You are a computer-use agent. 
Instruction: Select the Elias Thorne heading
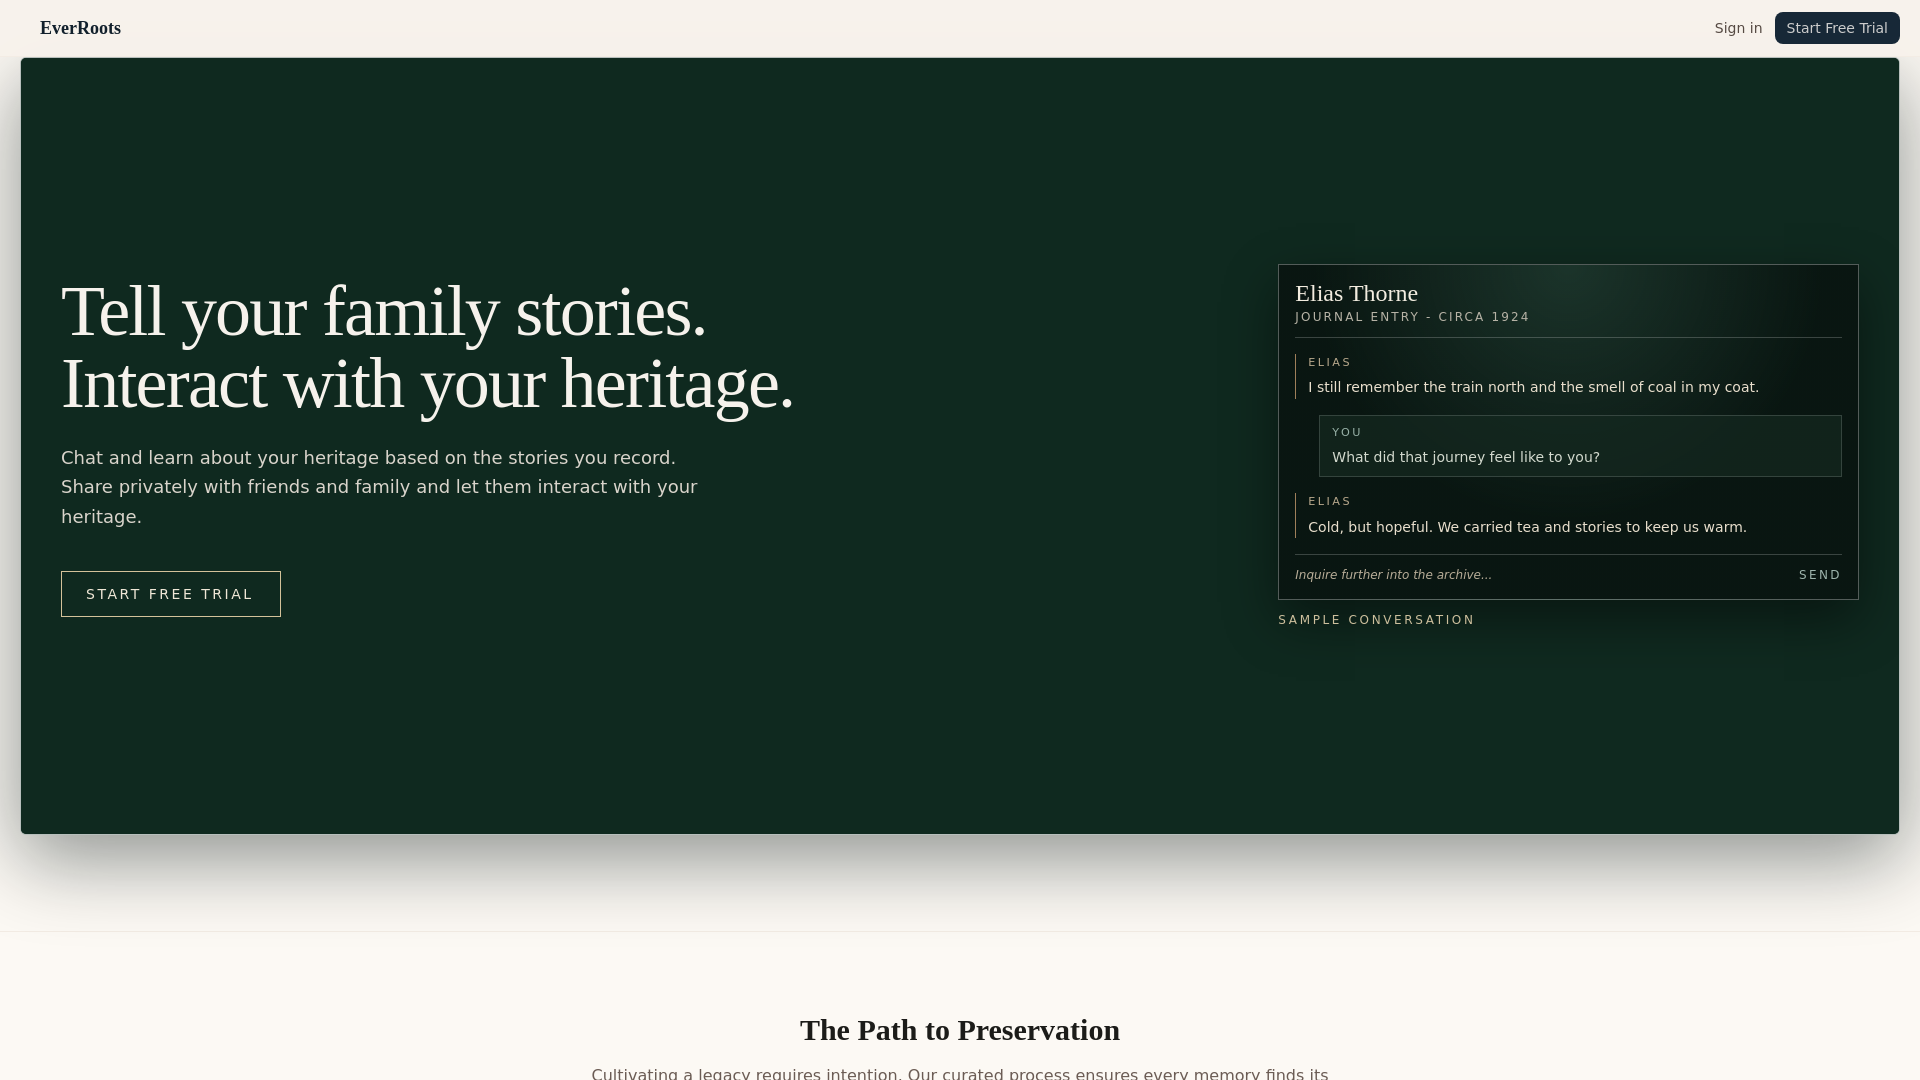tap(1356, 293)
